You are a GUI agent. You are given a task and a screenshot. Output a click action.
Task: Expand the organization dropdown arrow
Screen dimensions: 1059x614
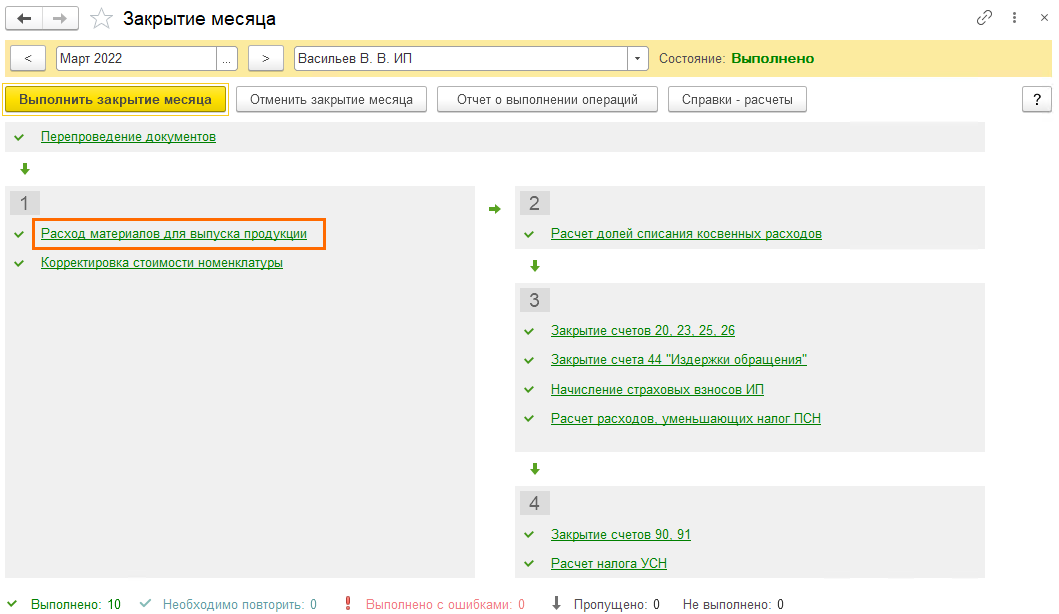[x=638, y=59]
